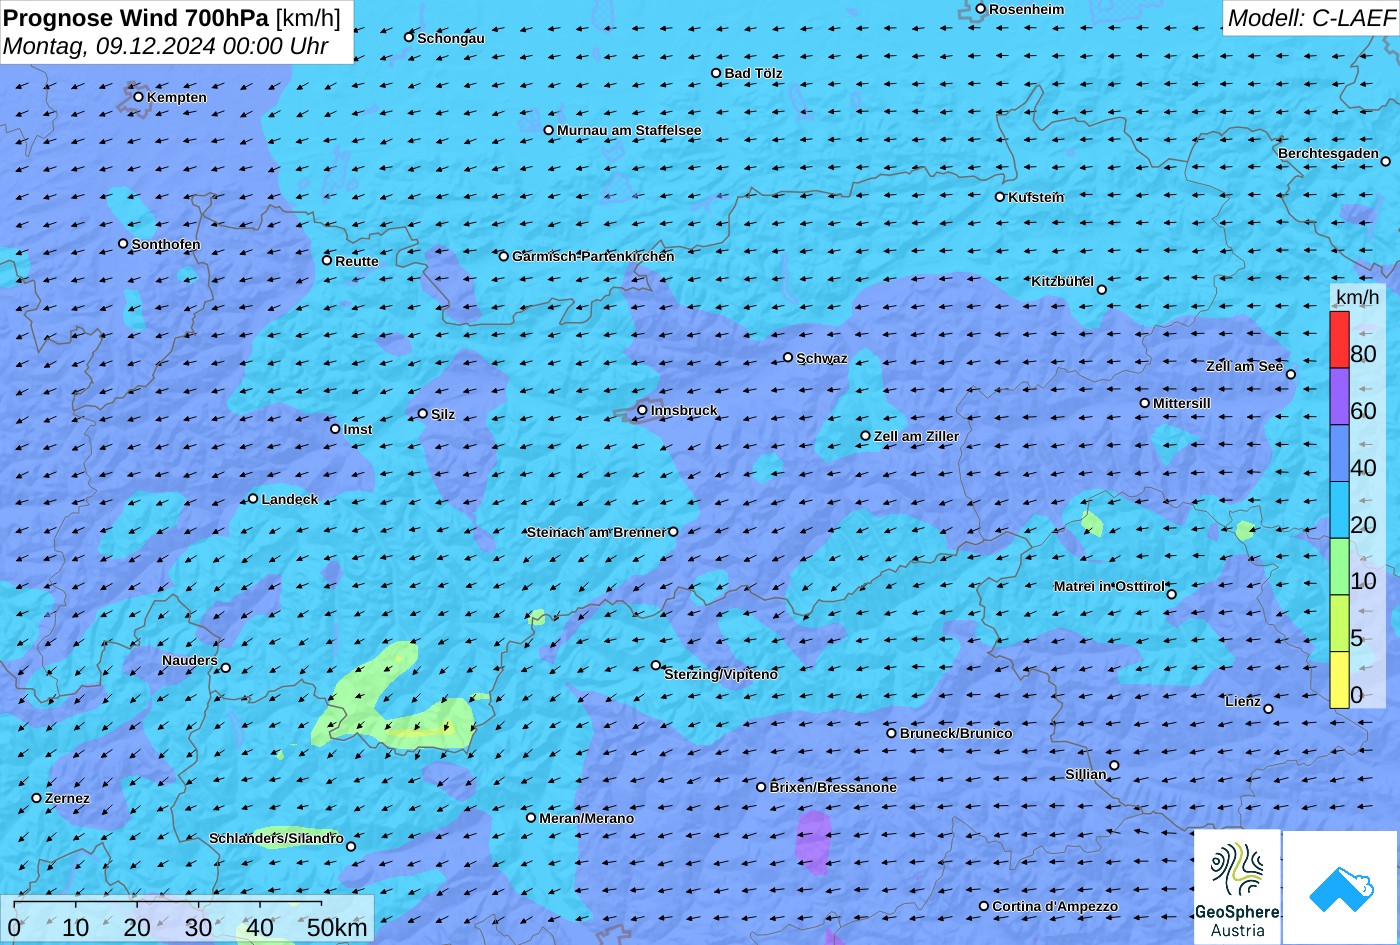Viewport: 1400px width, 945px height.
Task: Click the 'Brixen/Bressanone' place name
Action: (833, 787)
